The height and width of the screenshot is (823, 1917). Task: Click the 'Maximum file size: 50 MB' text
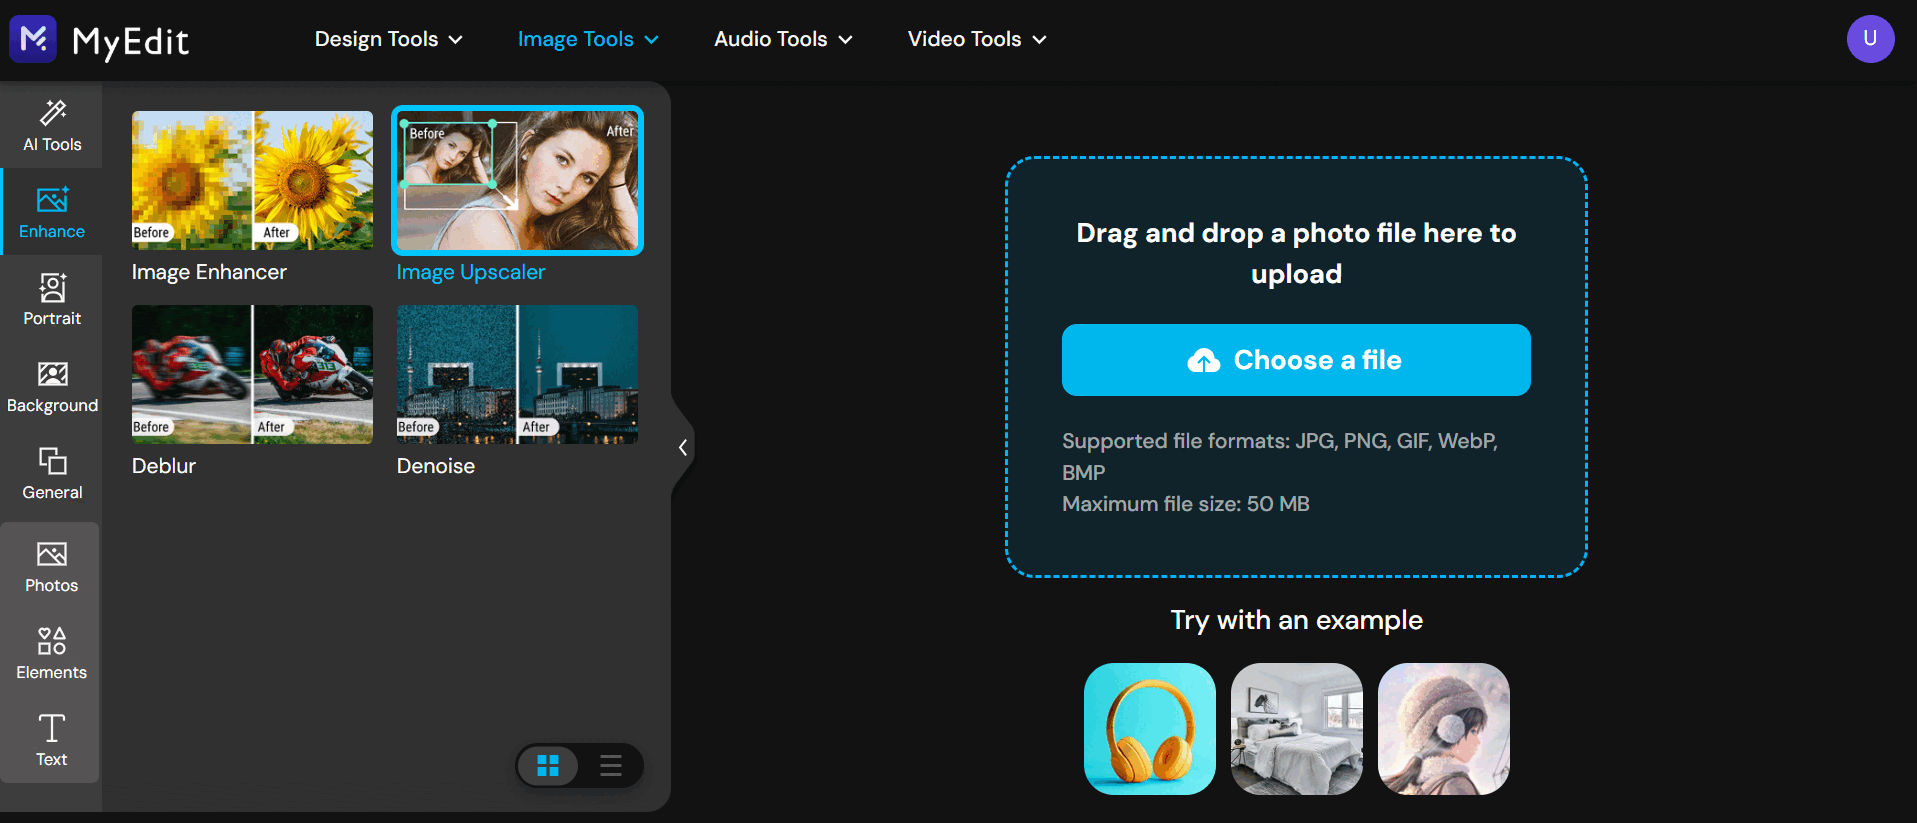pyautogui.click(x=1186, y=504)
